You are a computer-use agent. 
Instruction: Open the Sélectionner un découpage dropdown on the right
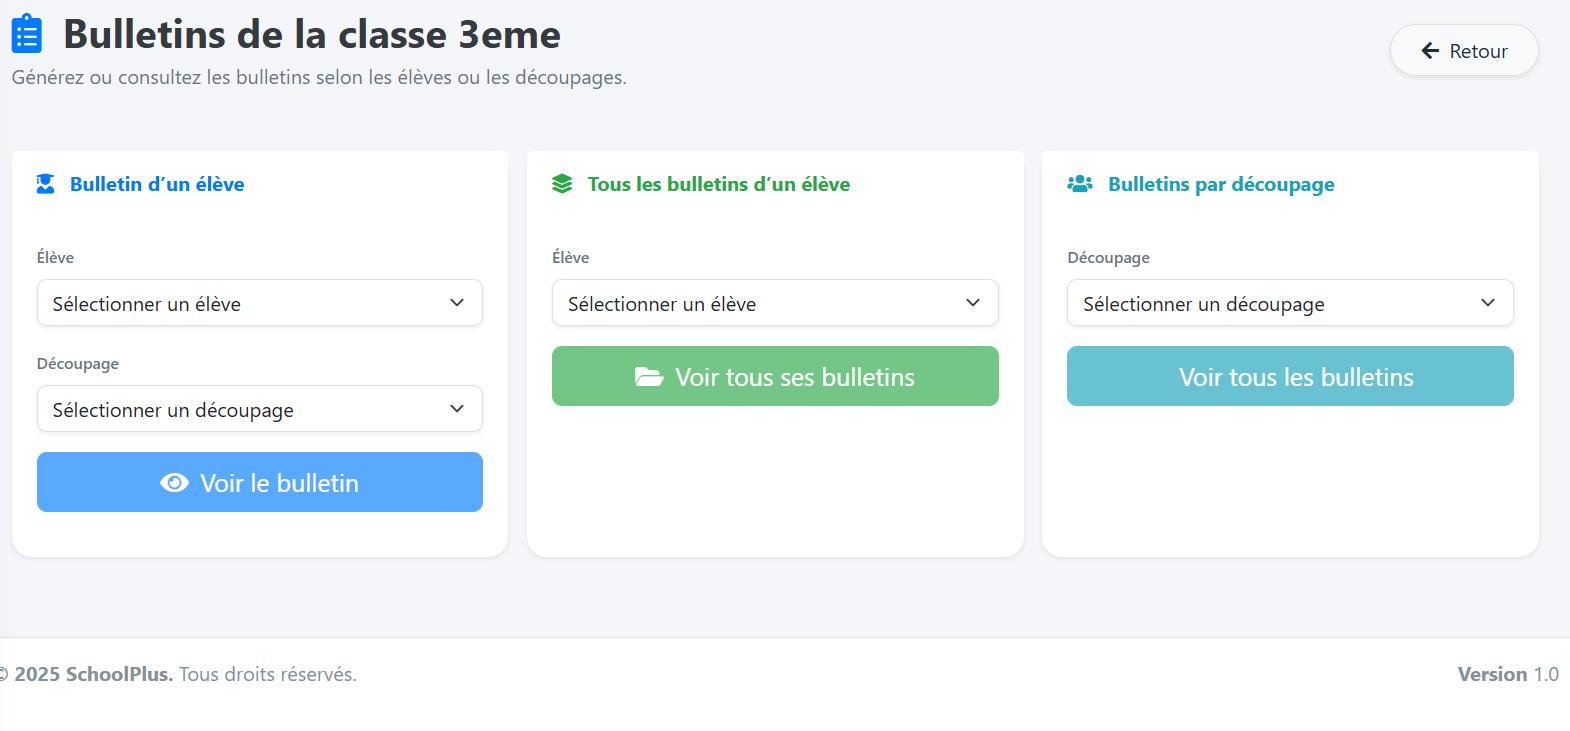pos(1289,303)
